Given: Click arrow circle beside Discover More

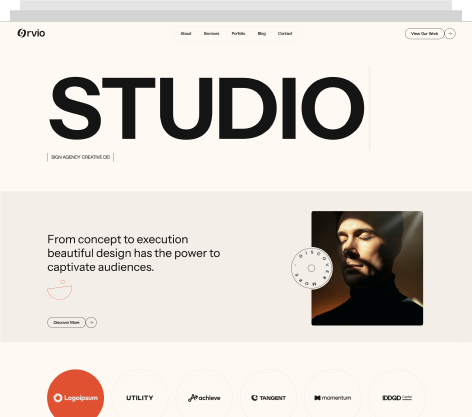Looking at the screenshot, I should tap(91, 322).
